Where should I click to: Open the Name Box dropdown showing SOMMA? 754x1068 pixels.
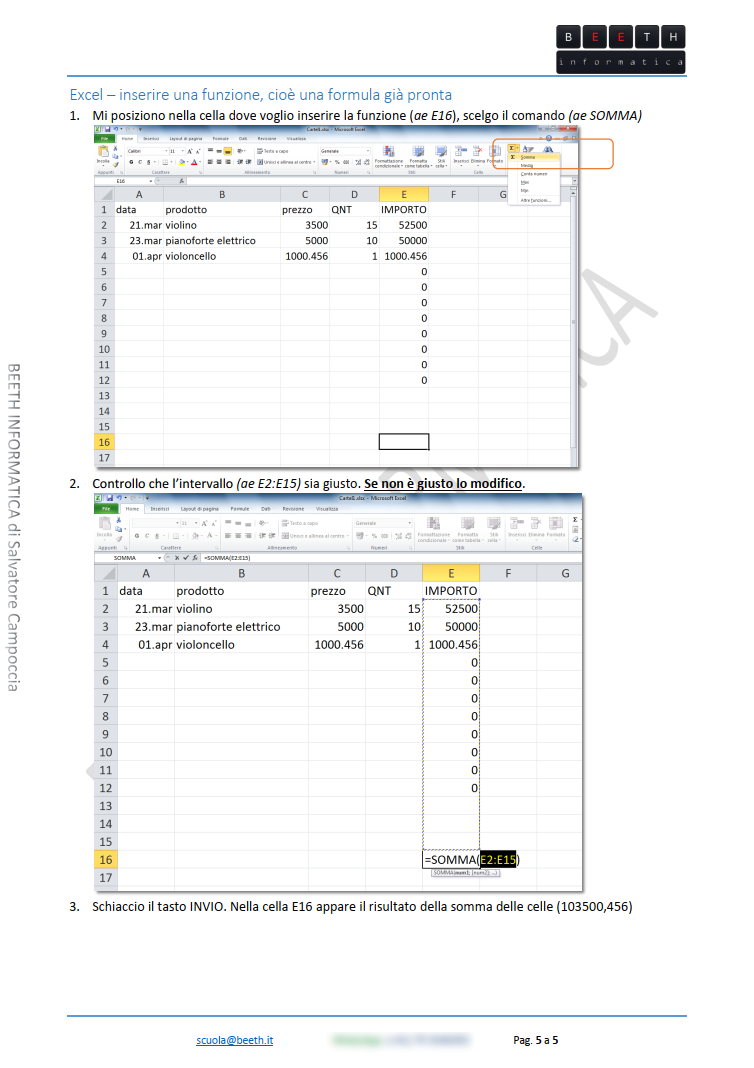point(159,558)
